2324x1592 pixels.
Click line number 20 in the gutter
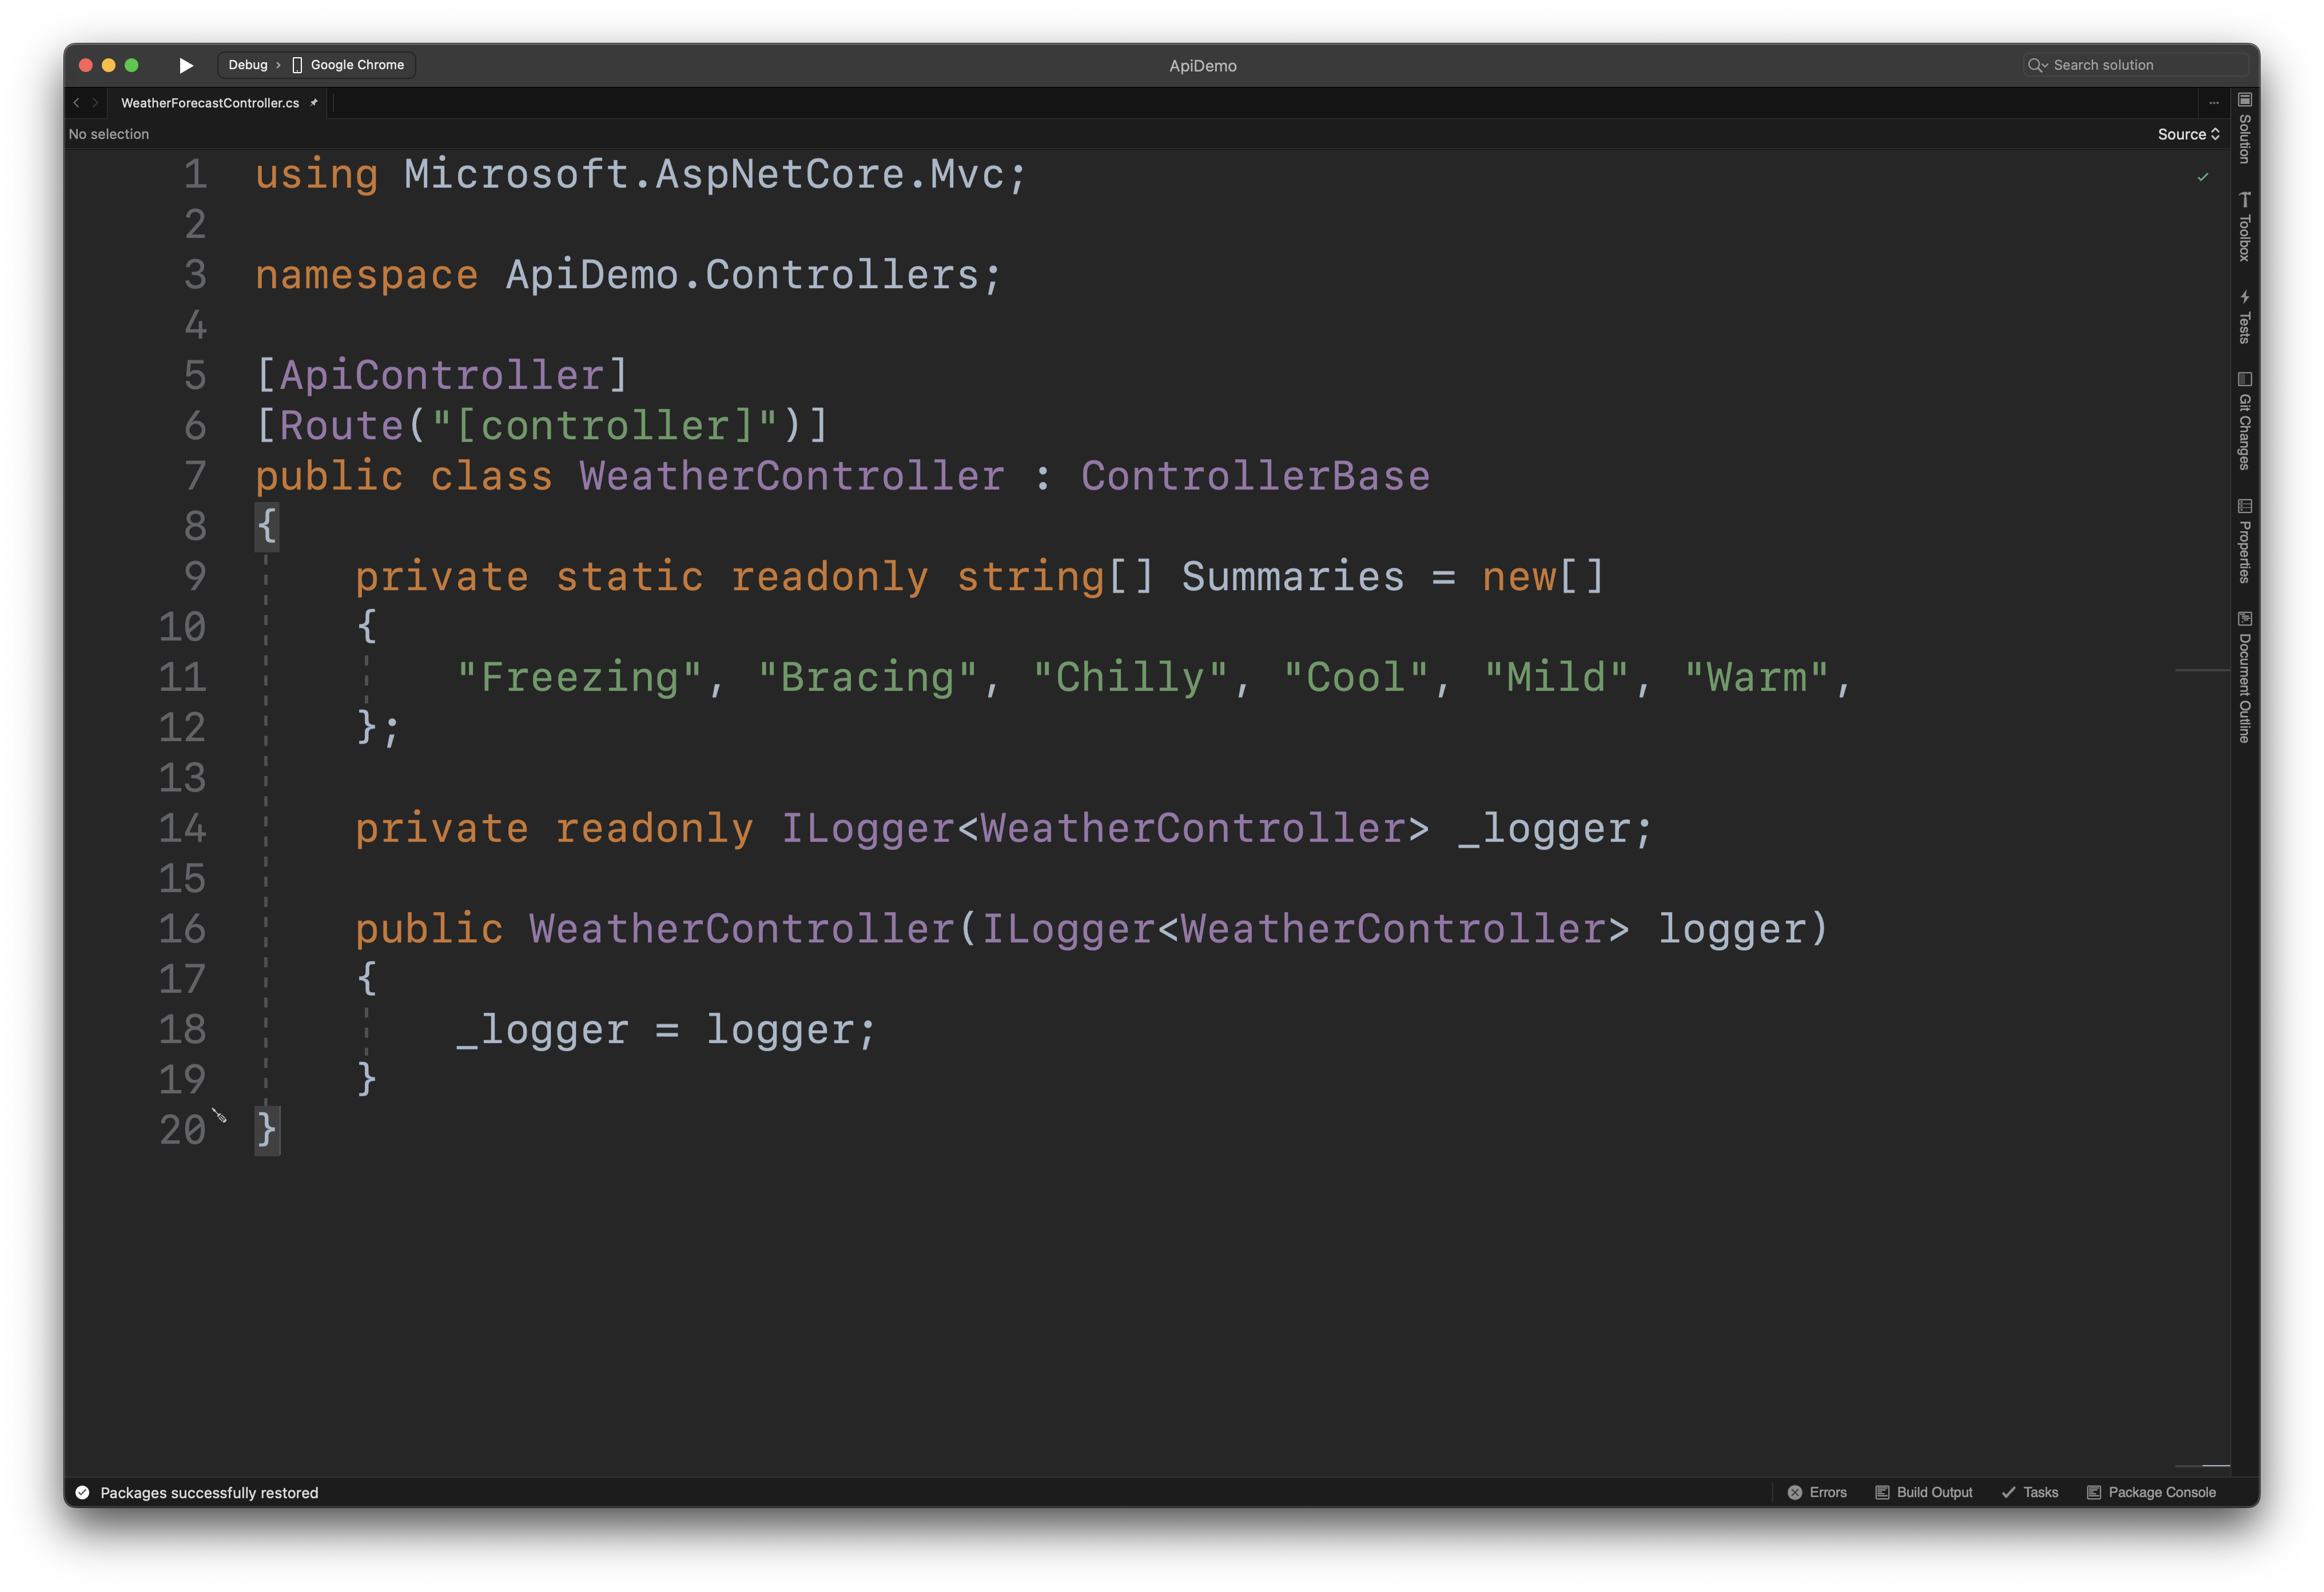pos(182,1130)
